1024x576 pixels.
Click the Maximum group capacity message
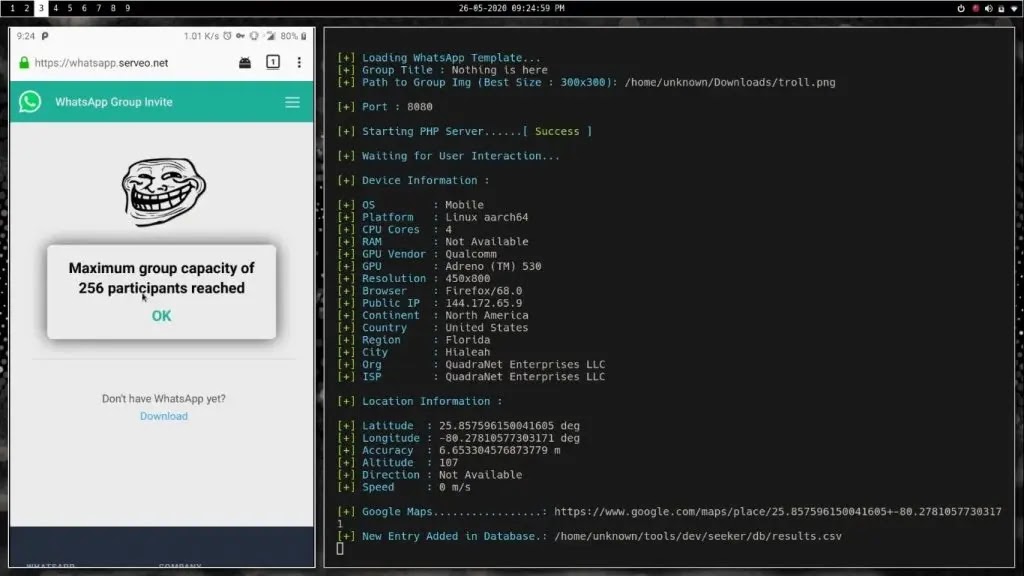(x=161, y=278)
